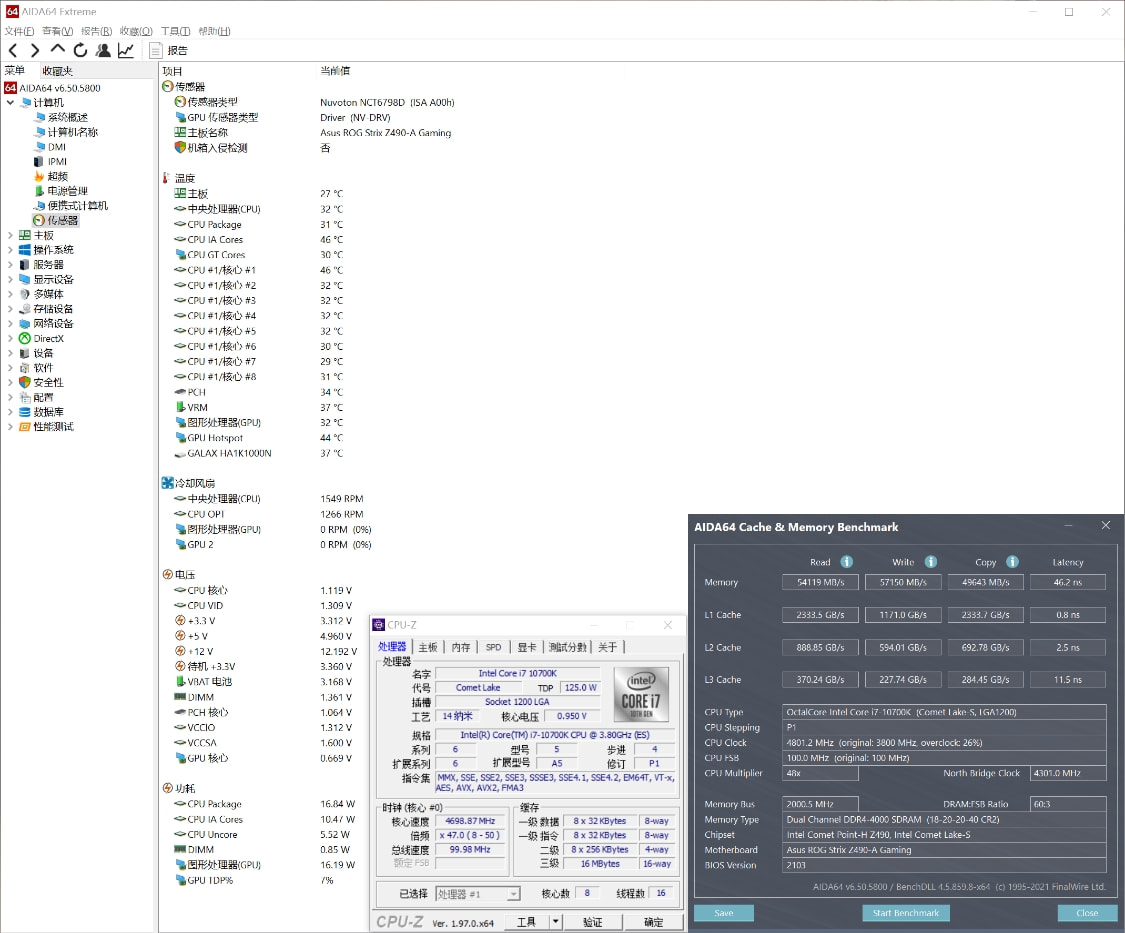Click the 项目 column header
Image resolution: width=1125 pixels, height=933 pixels.
click(172, 71)
